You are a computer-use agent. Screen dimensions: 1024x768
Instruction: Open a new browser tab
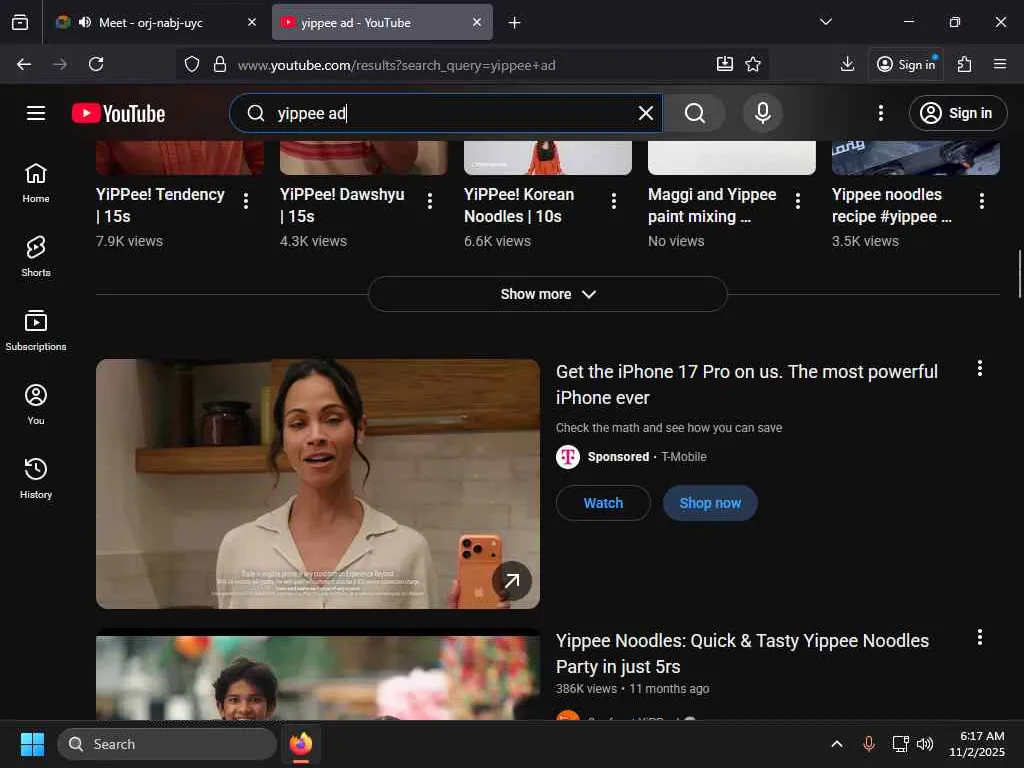pos(515,23)
